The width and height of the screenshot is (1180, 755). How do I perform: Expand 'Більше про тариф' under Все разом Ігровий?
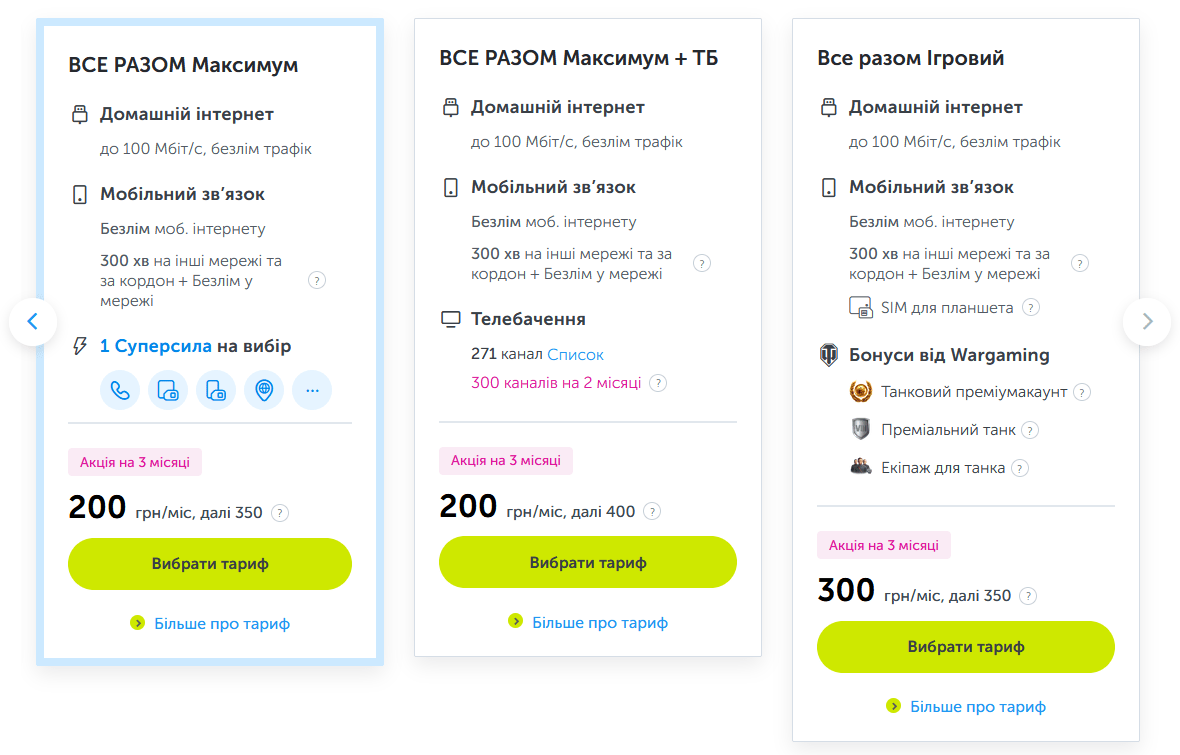click(977, 706)
